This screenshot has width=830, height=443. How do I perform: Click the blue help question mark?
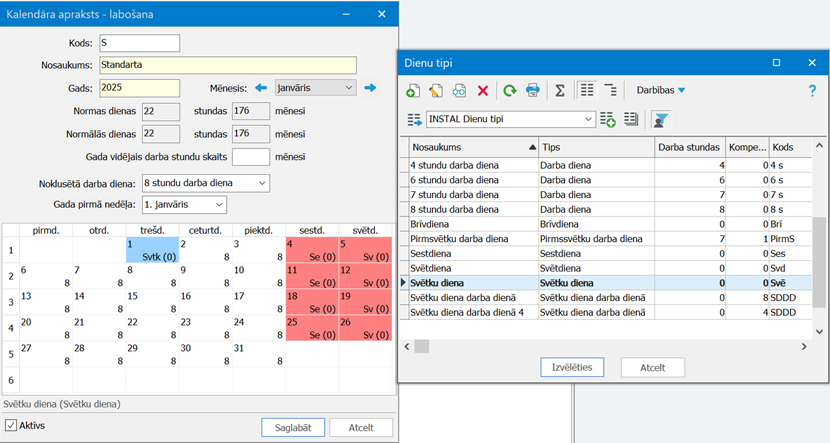(812, 90)
